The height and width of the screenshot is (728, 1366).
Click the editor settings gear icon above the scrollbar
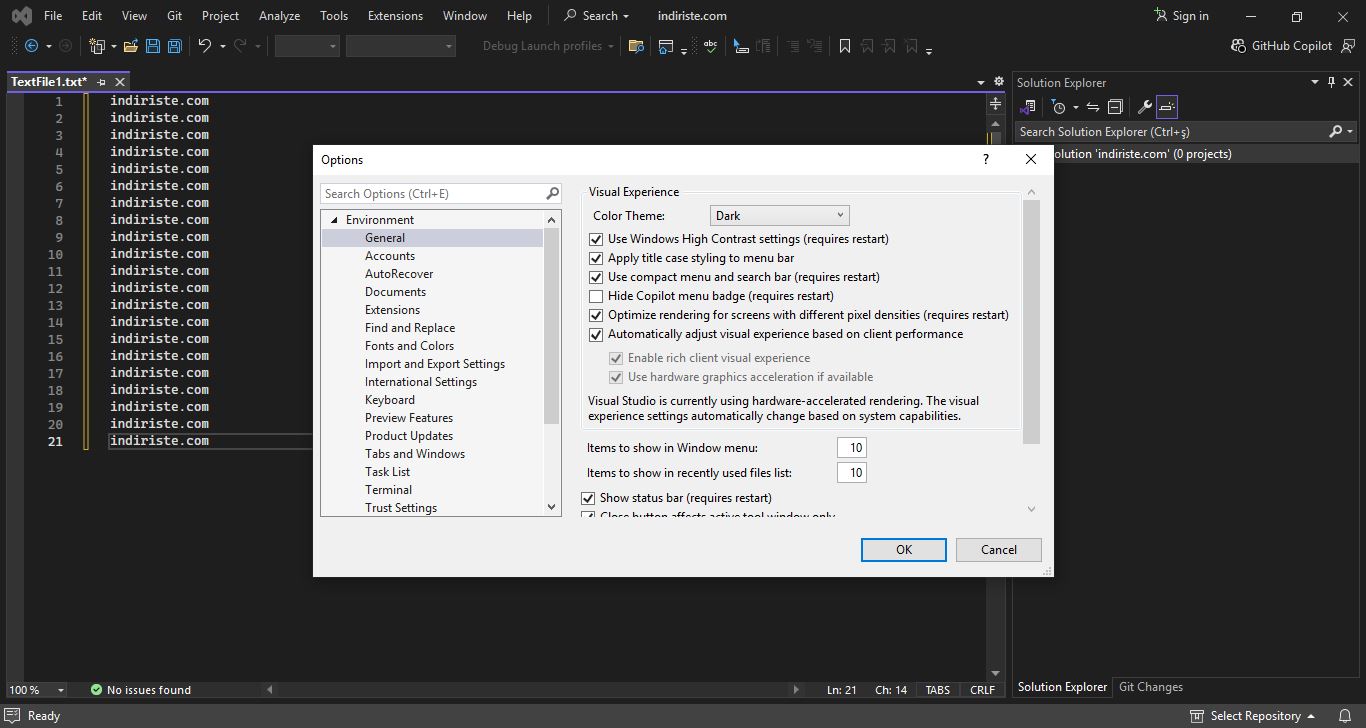pyautogui.click(x=999, y=82)
